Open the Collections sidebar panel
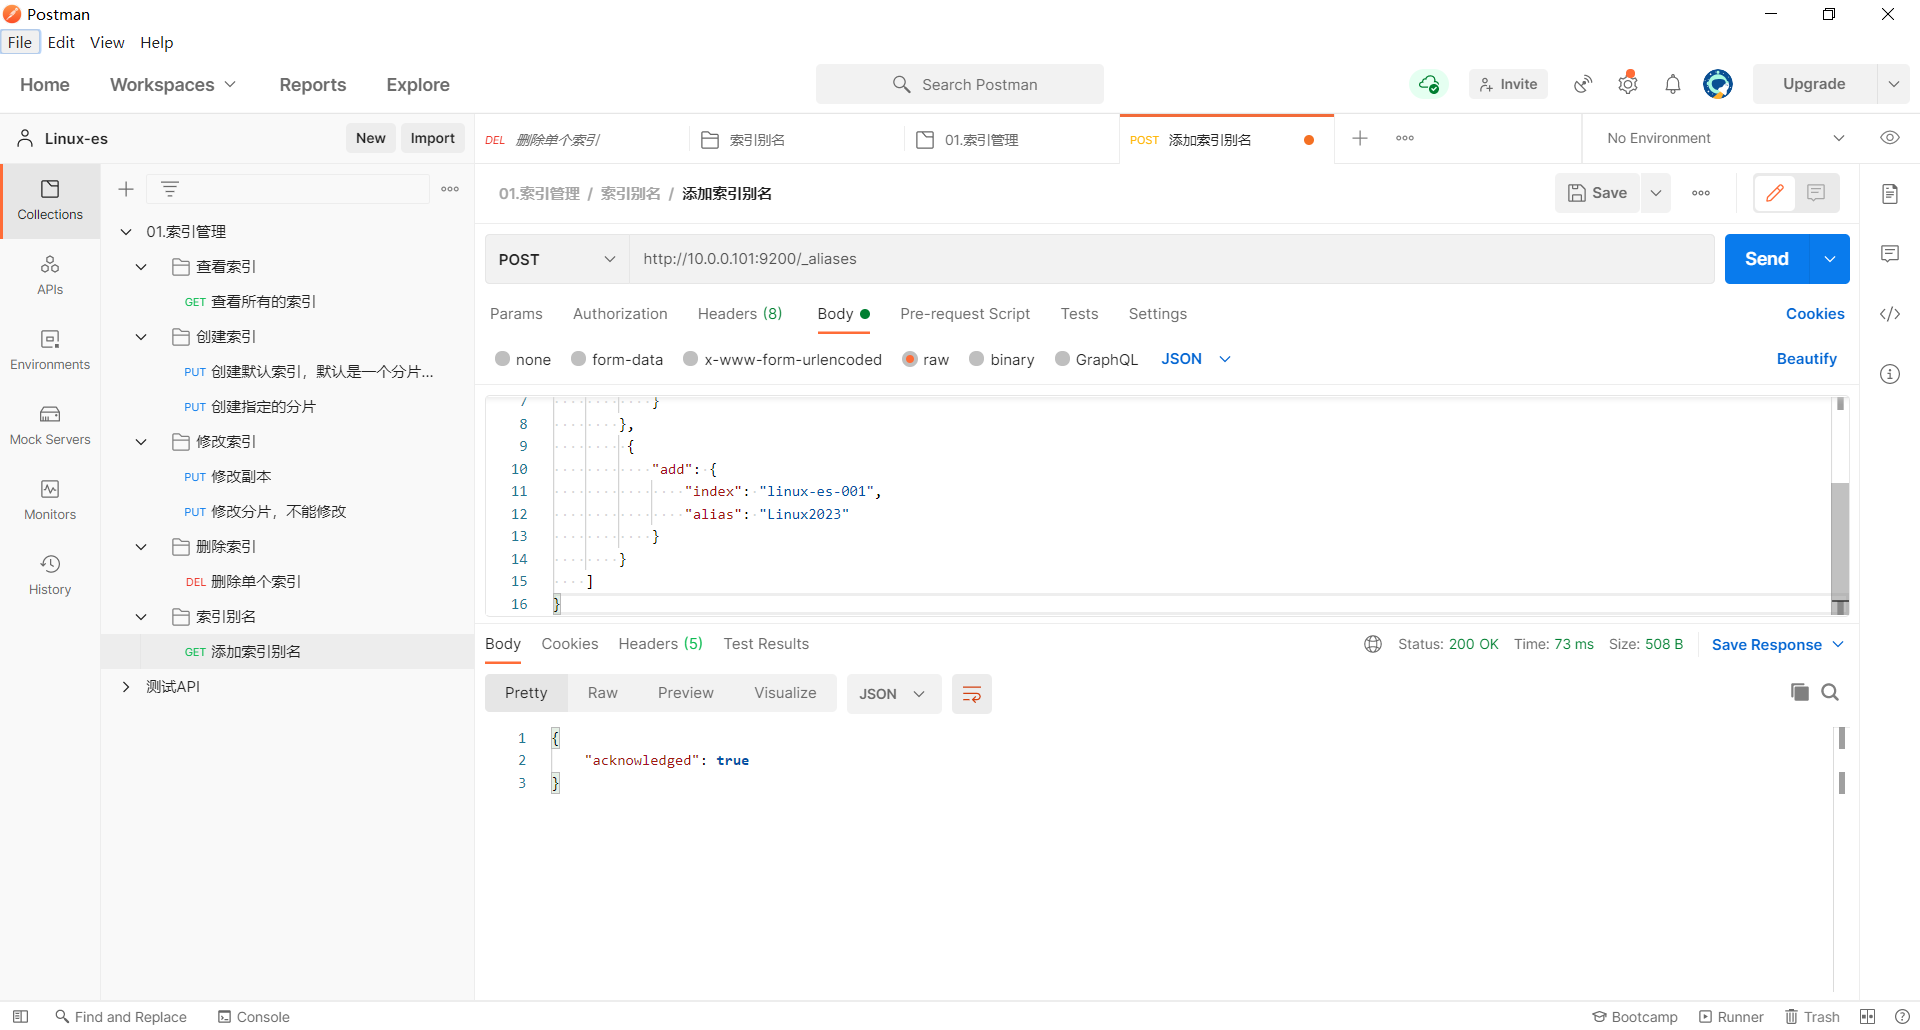This screenshot has width=1920, height=1030. pyautogui.click(x=50, y=200)
